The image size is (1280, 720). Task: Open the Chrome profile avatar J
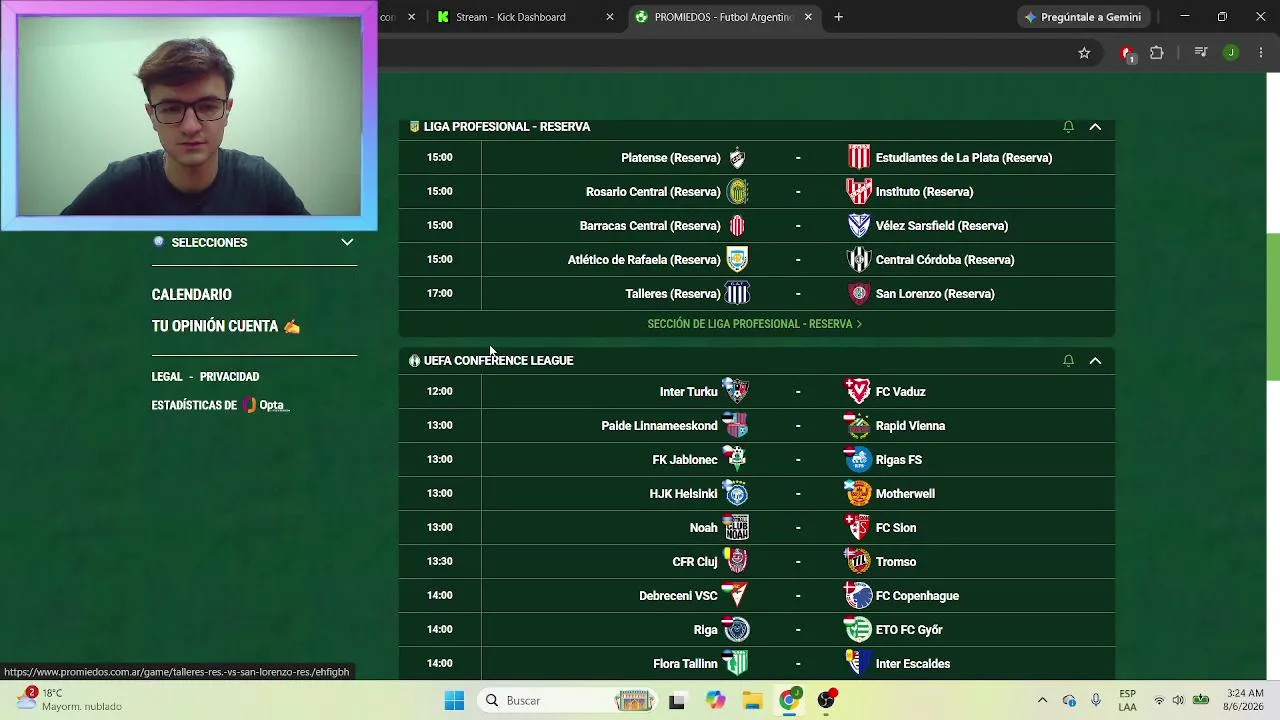(1231, 53)
